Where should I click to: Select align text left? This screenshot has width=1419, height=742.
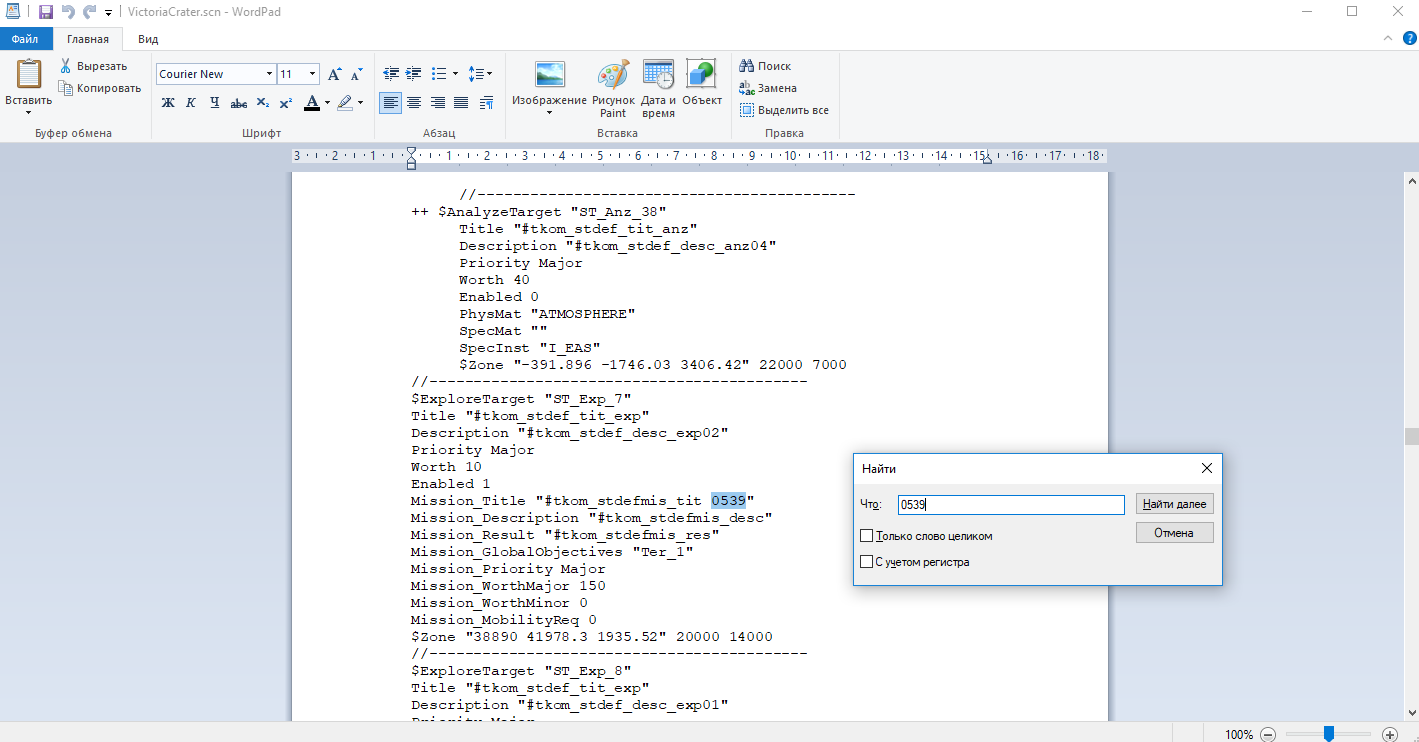[391, 102]
